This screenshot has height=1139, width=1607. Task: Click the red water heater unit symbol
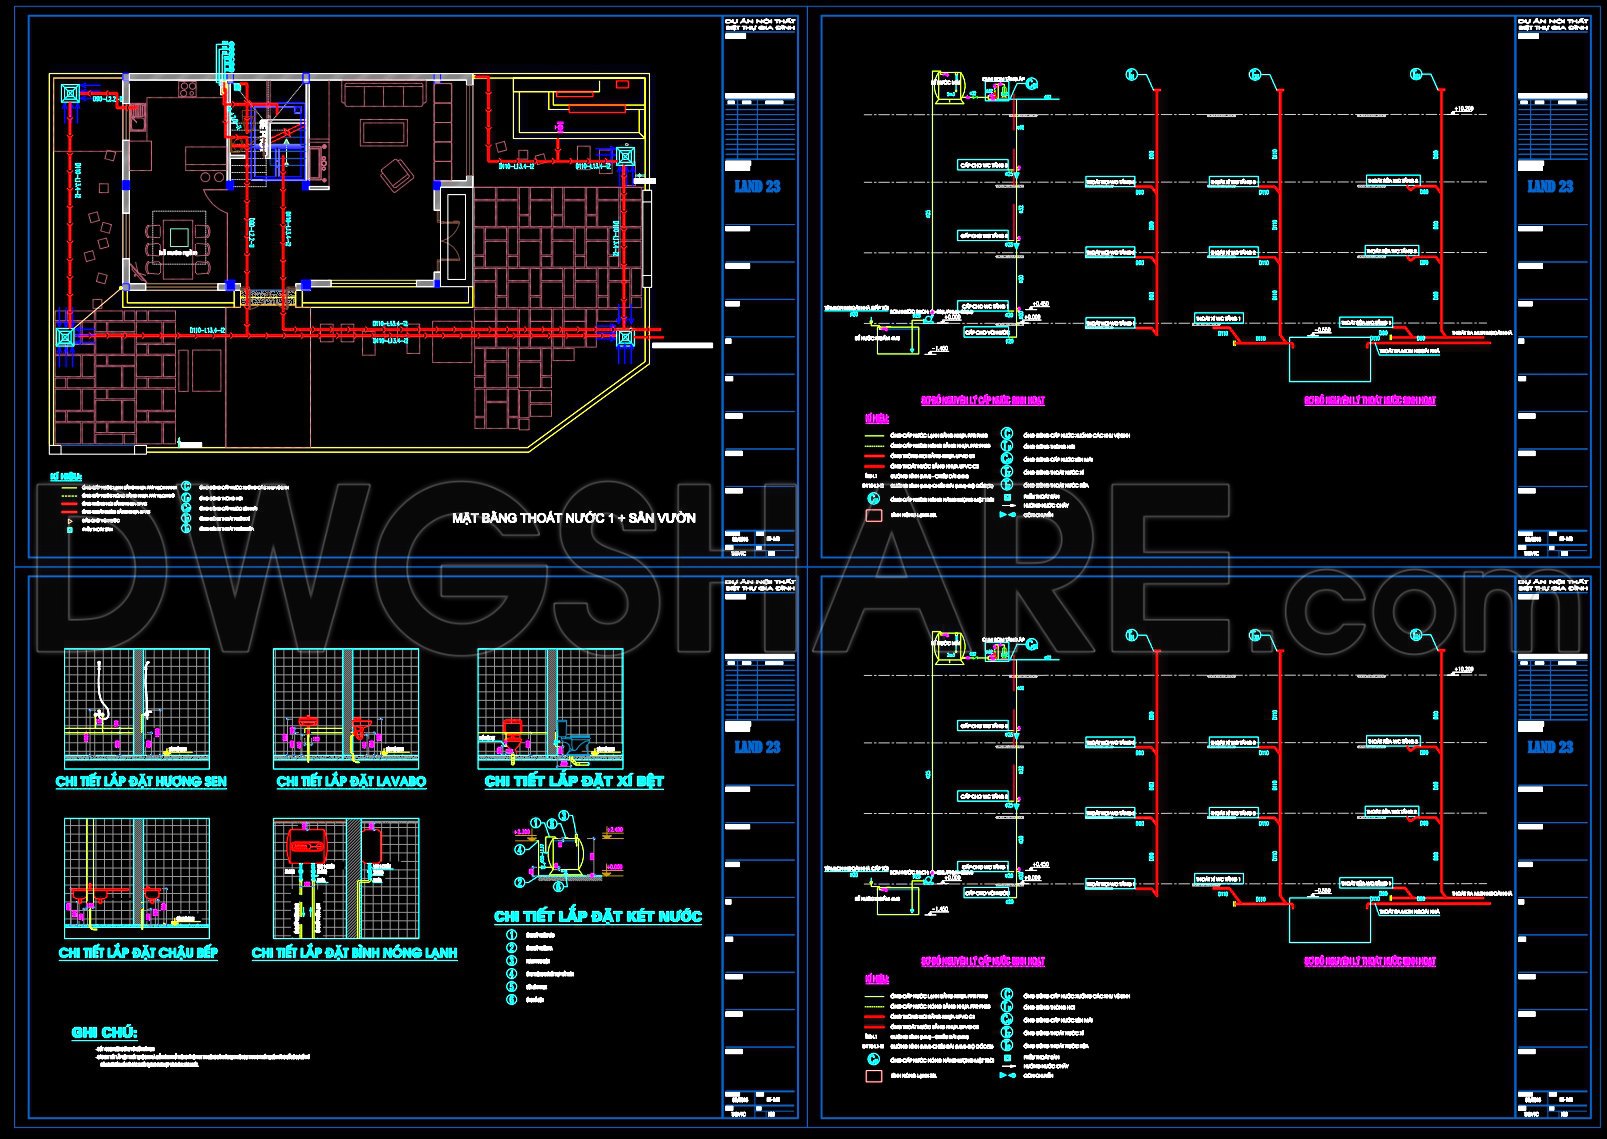308,845
